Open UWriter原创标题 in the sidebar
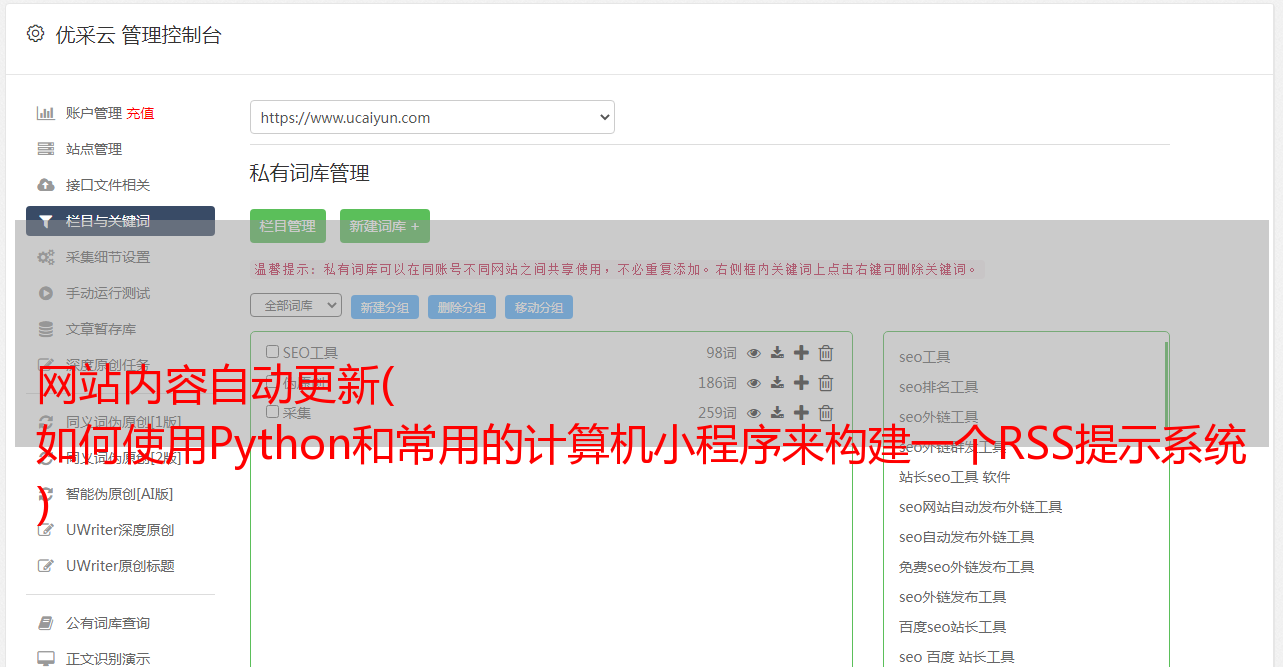Viewport: 1283px width, 667px height. point(120,566)
